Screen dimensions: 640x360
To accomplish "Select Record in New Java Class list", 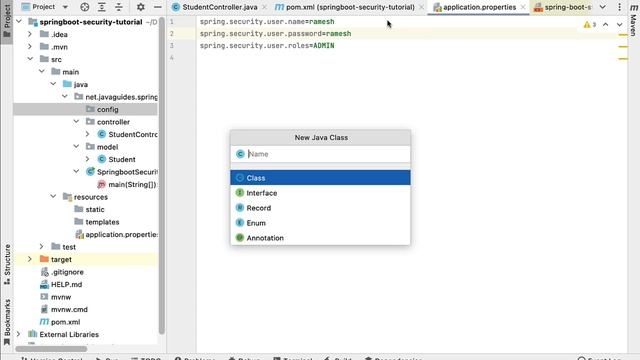I will 320,208.
